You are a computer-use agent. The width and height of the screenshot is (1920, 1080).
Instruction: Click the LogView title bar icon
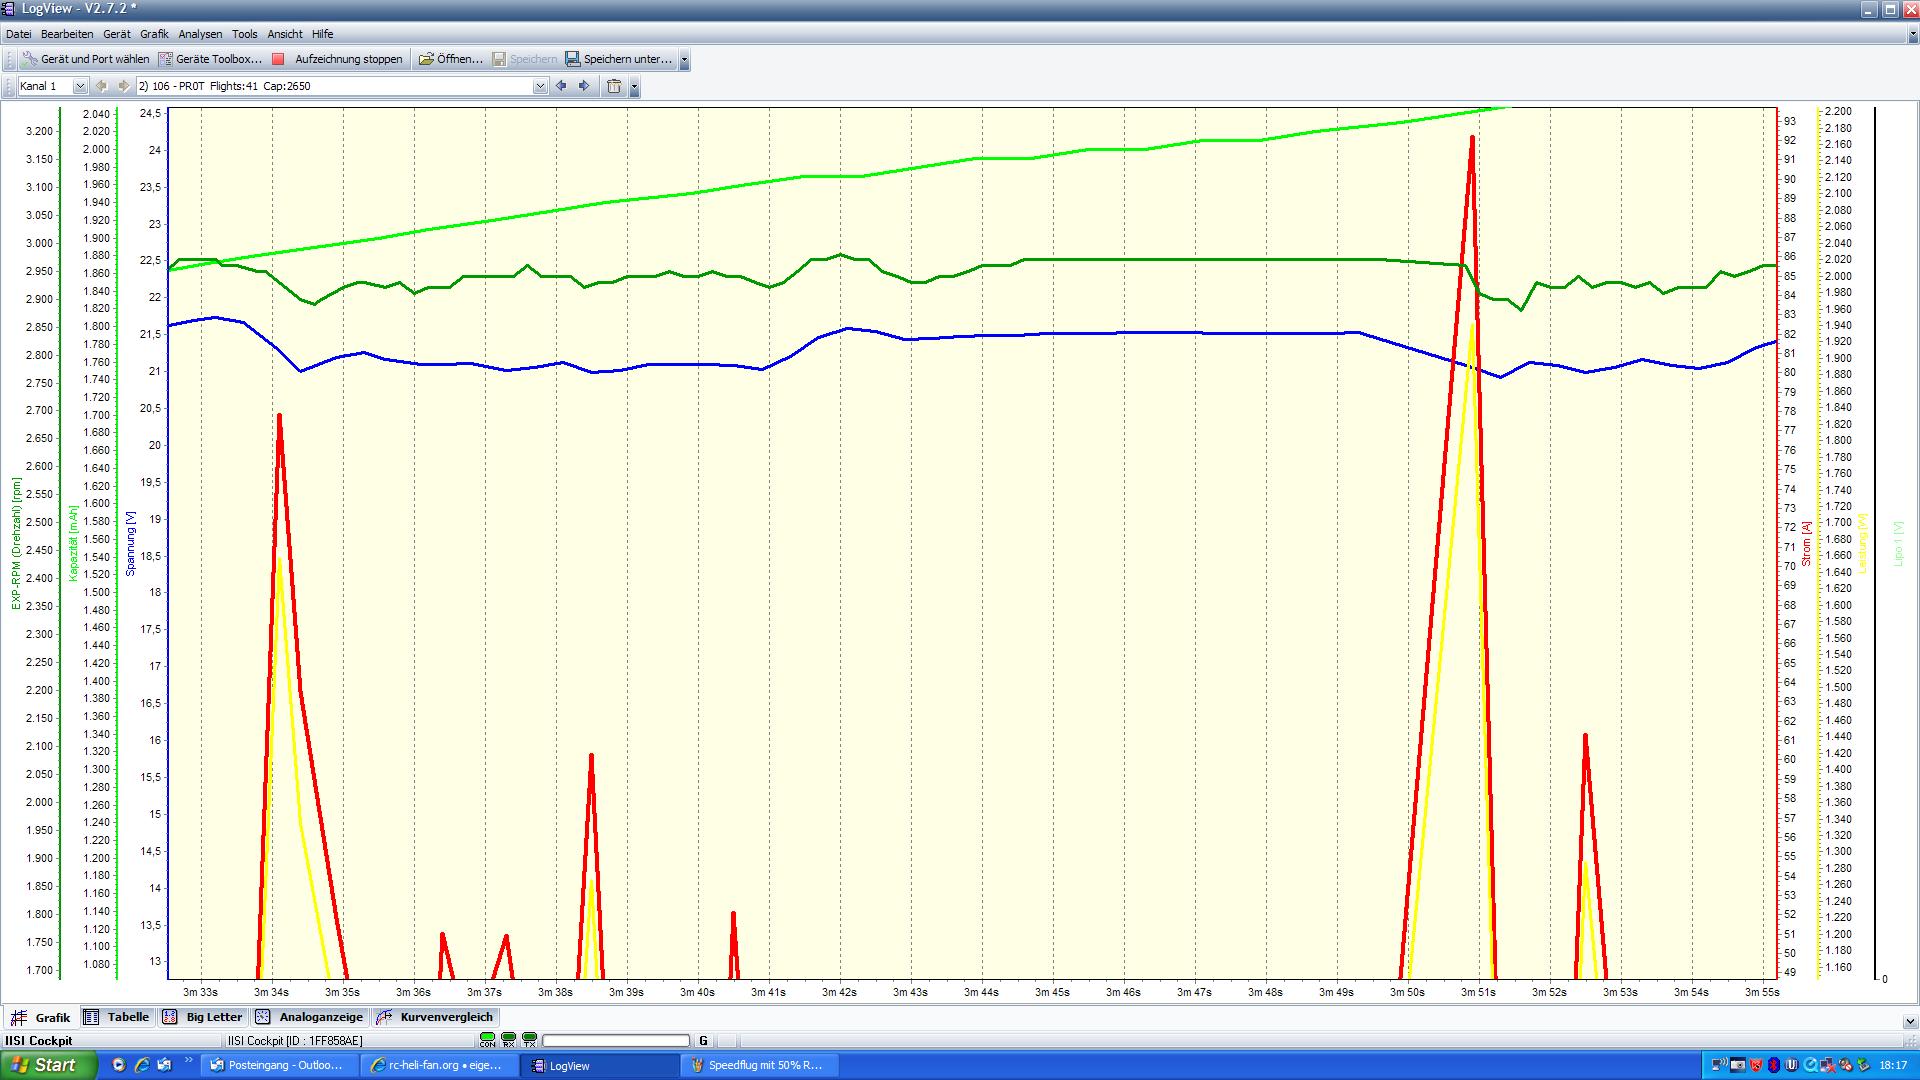click(9, 9)
